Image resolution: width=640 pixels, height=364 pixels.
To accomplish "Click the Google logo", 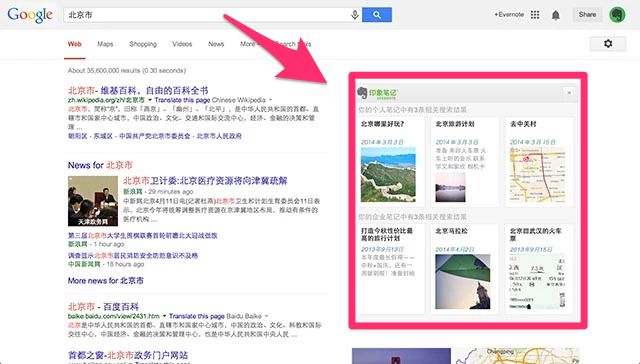I will (x=30, y=15).
